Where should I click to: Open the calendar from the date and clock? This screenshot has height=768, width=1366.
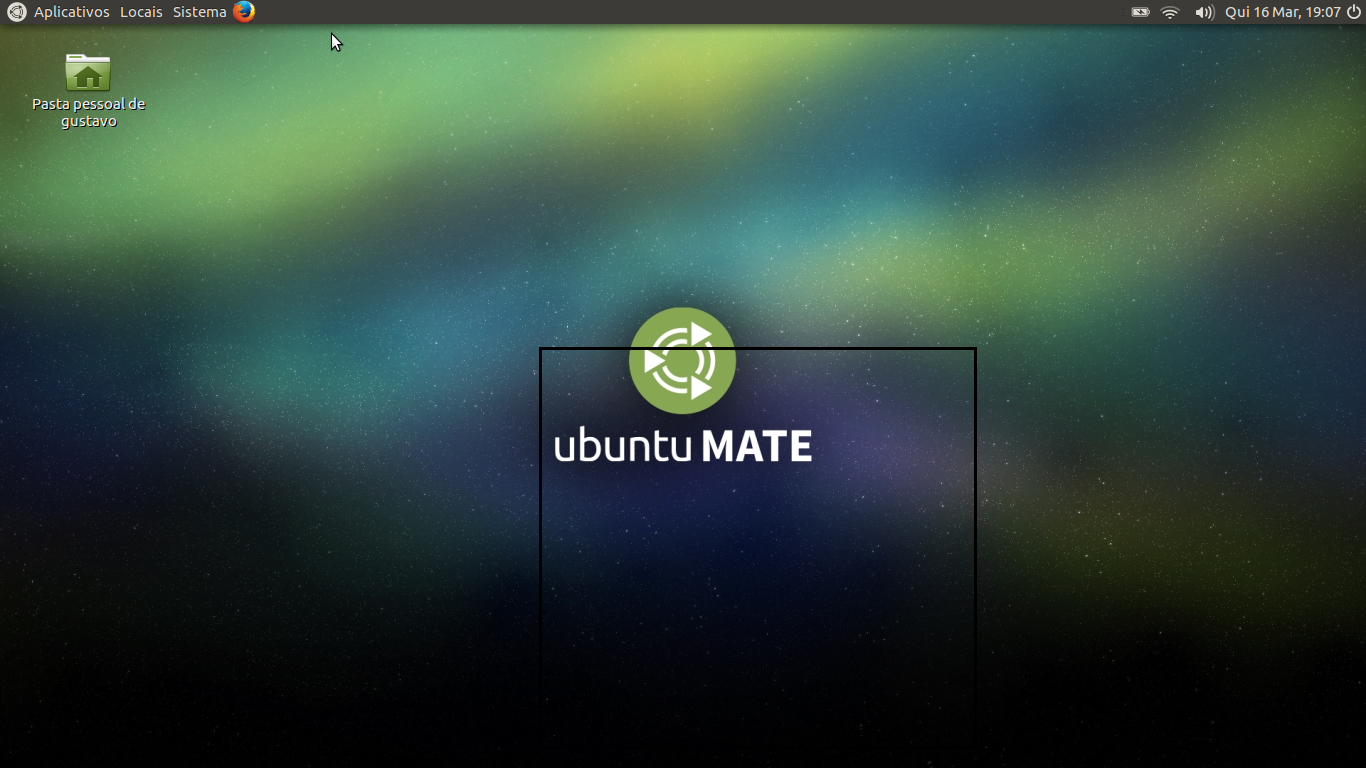coord(1282,12)
